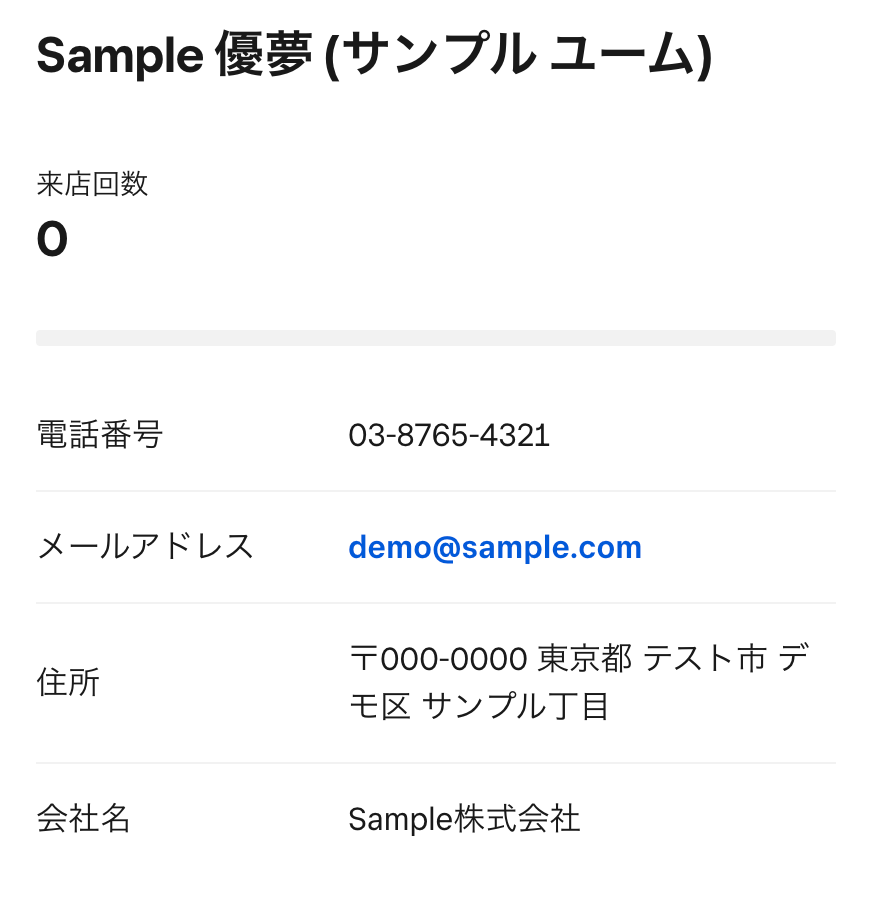Click the メールアドレス field label
The height and width of the screenshot is (906, 870).
click(145, 547)
